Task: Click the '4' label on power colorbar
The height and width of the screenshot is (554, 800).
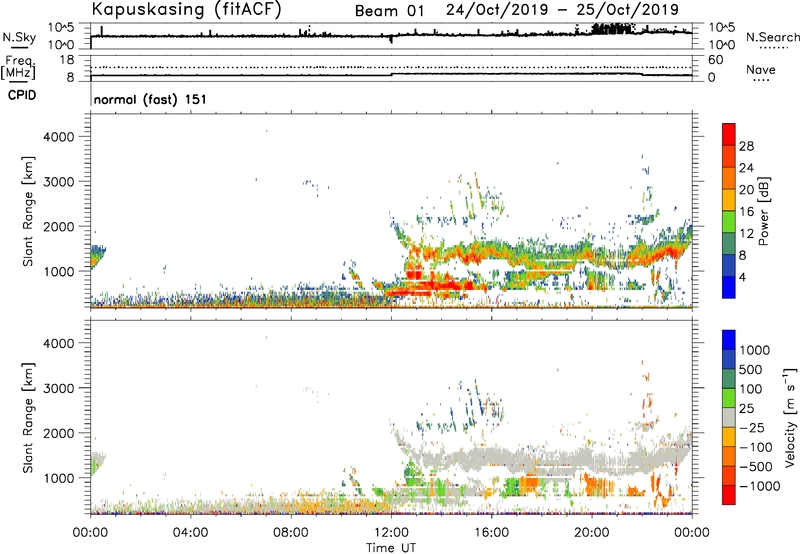Action: click(742, 278)
